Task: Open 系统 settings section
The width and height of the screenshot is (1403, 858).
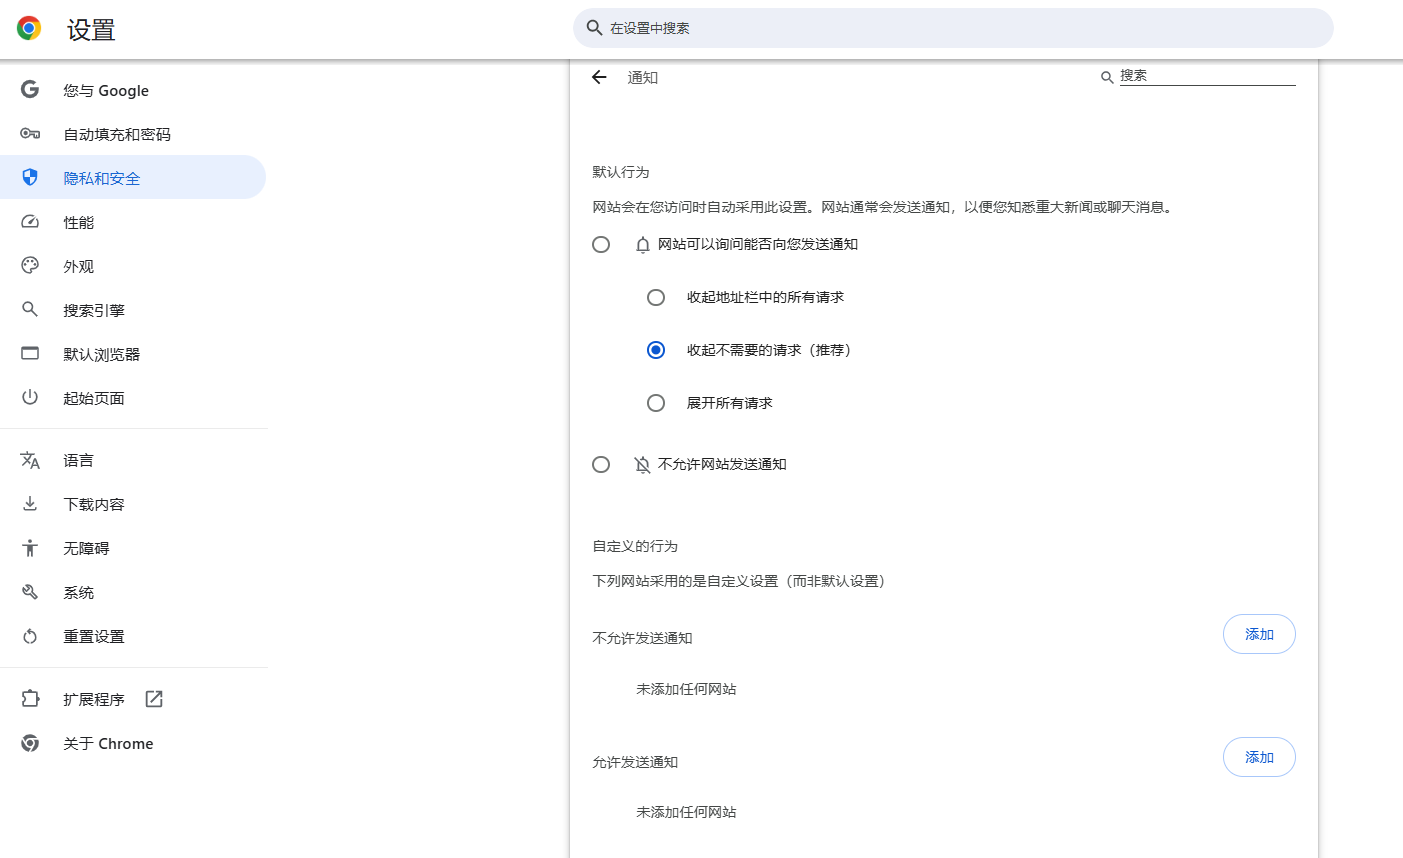Action: 133,592
